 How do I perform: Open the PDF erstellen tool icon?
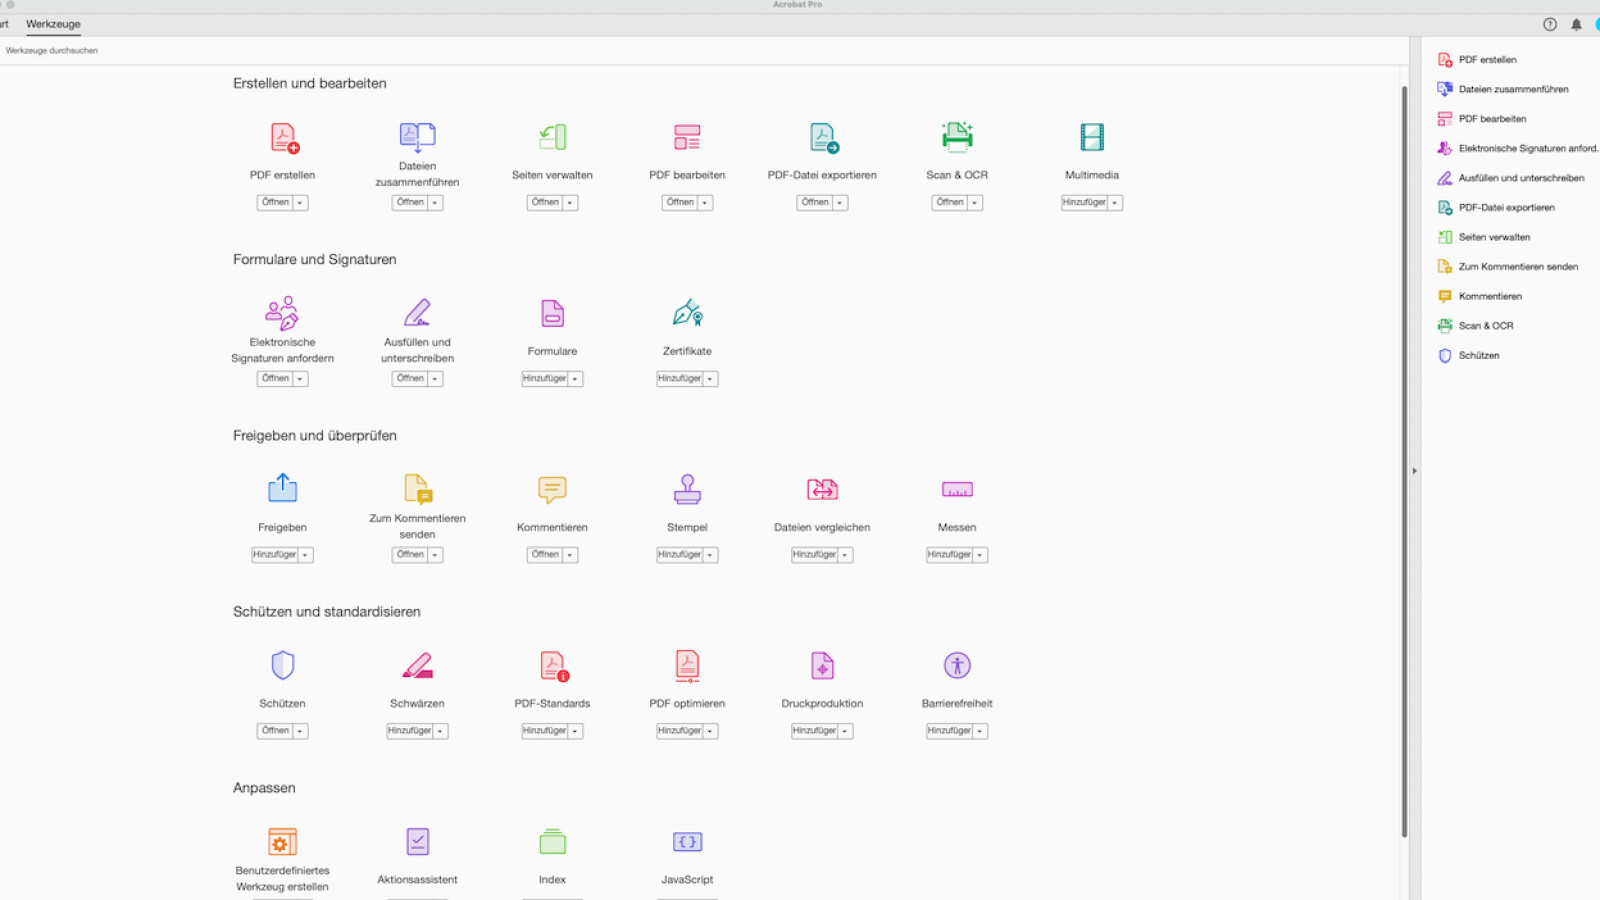coord(283,138)
